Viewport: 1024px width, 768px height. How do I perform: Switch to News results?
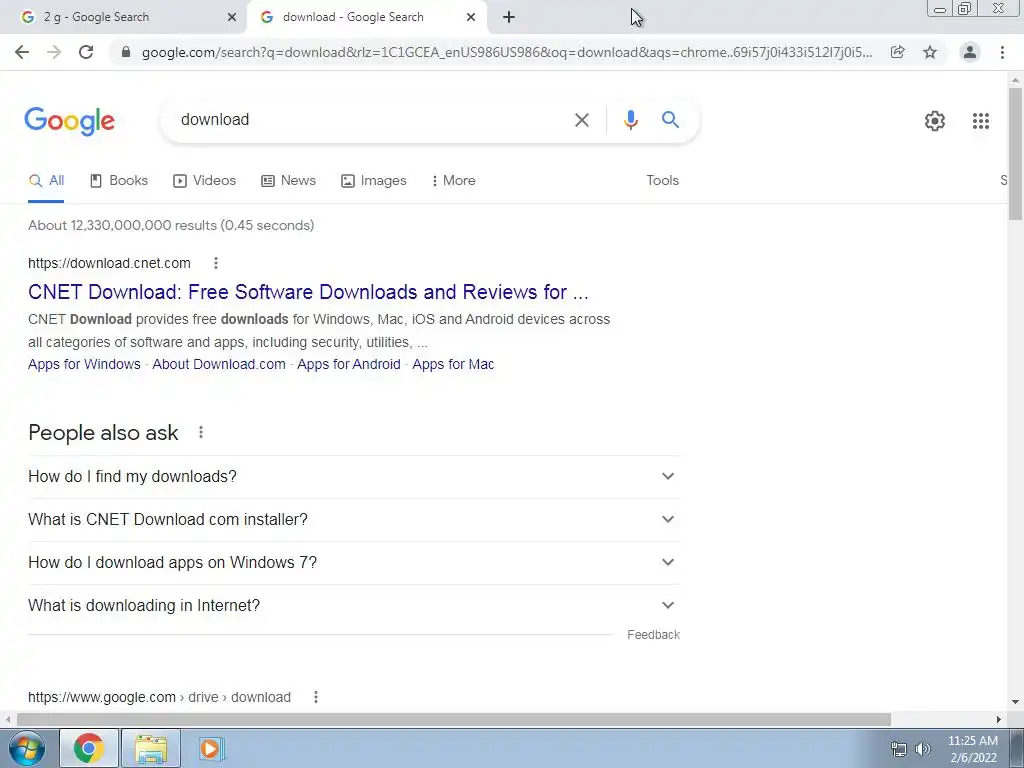coord(289,181)
